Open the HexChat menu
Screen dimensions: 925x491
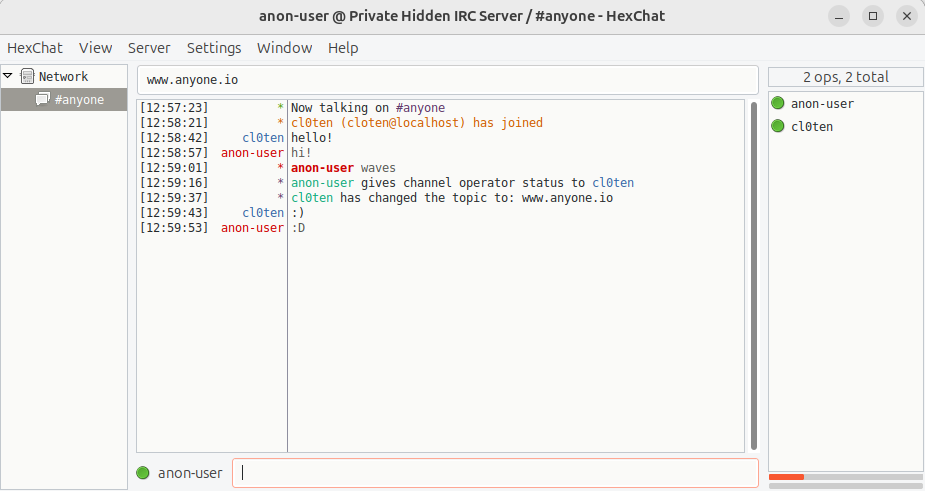pyautogui.click(x=35, y=48)
